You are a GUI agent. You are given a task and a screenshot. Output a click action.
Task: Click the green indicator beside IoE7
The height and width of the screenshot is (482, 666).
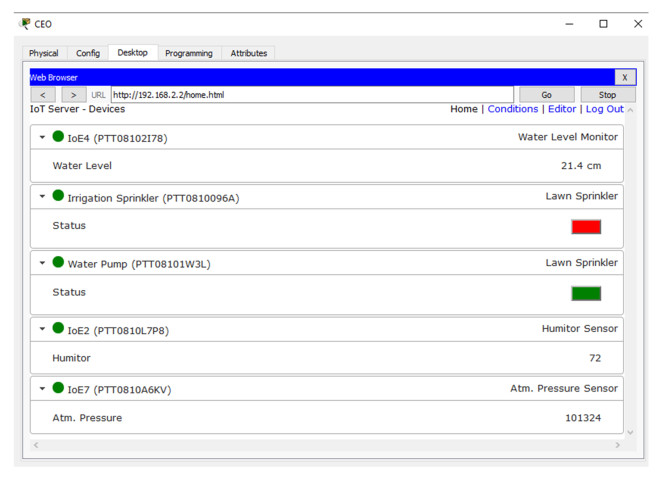point(58,388)
